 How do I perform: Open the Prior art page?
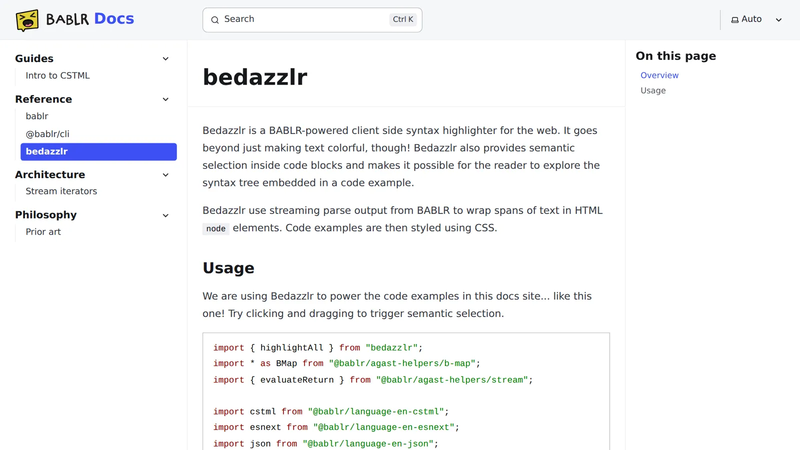point(43,232)
